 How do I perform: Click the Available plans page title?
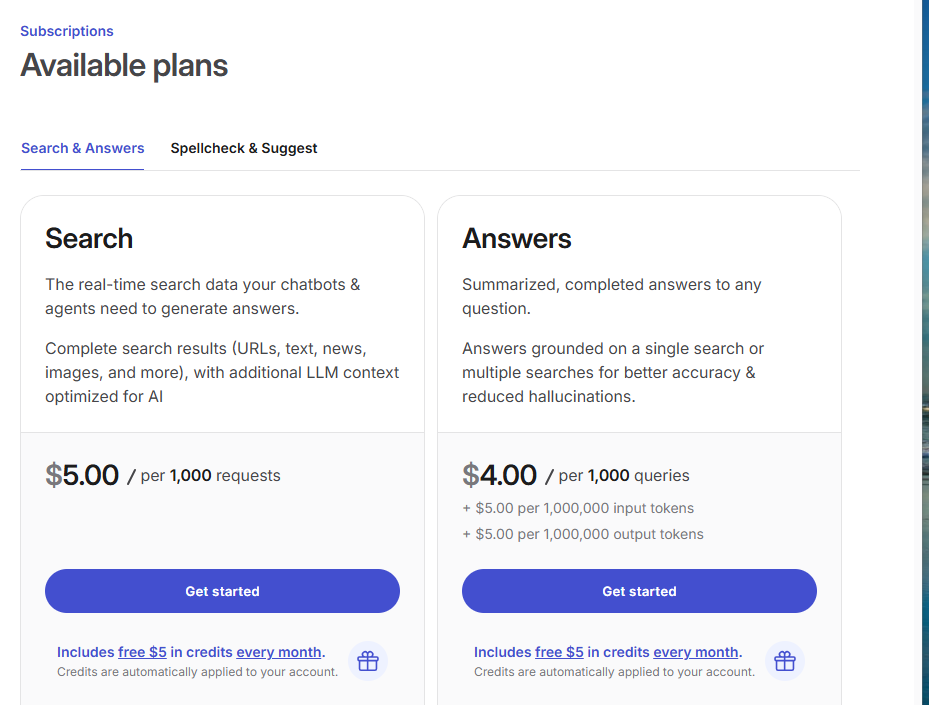[x=124, y=65]
